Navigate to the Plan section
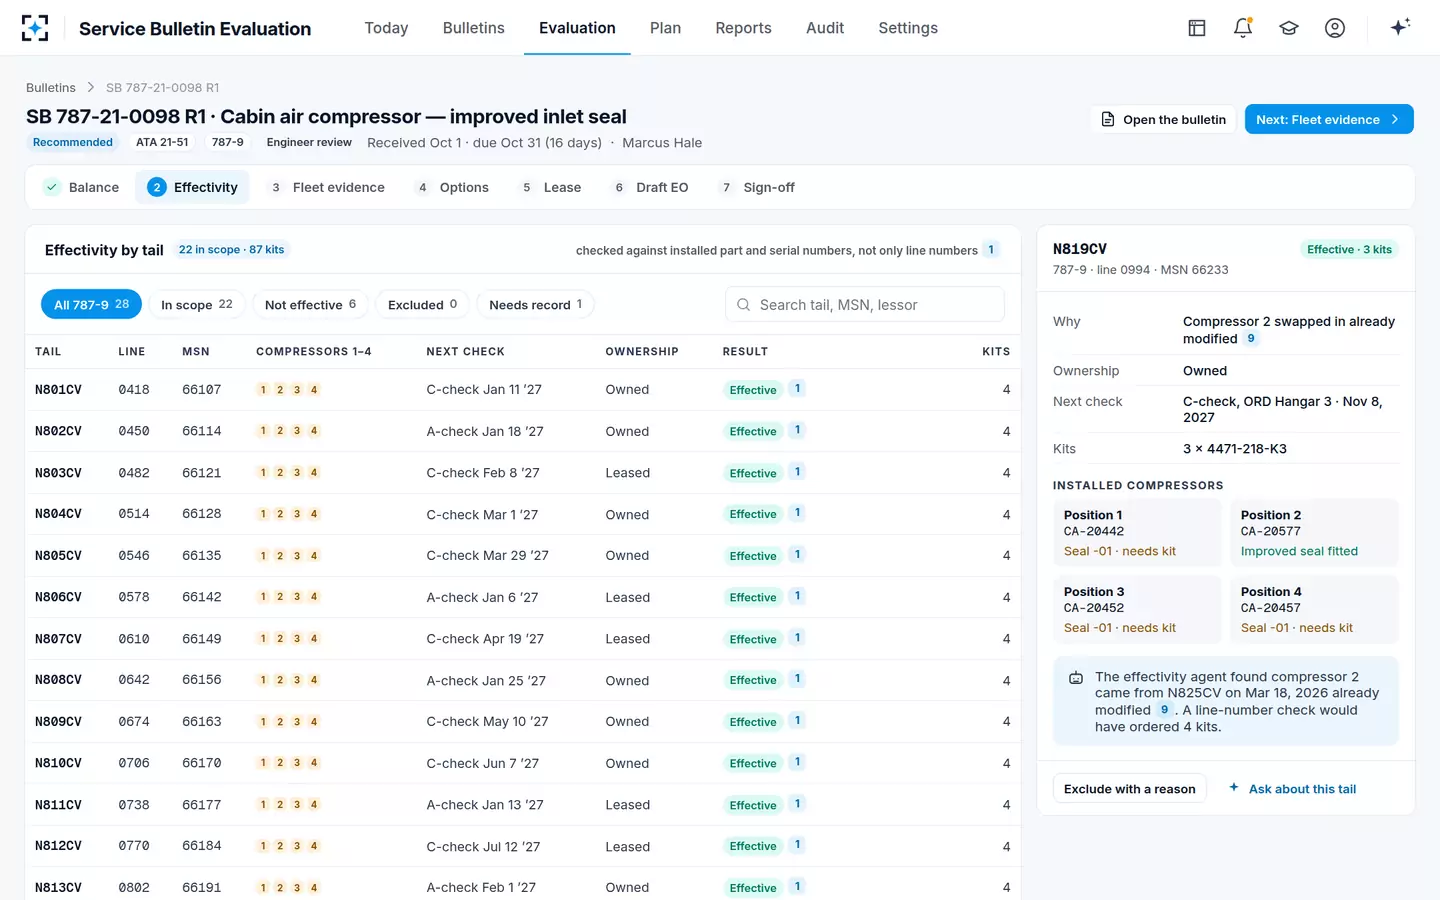The height and width of the screenshot is (900, 1440). [x=665, y=28]
